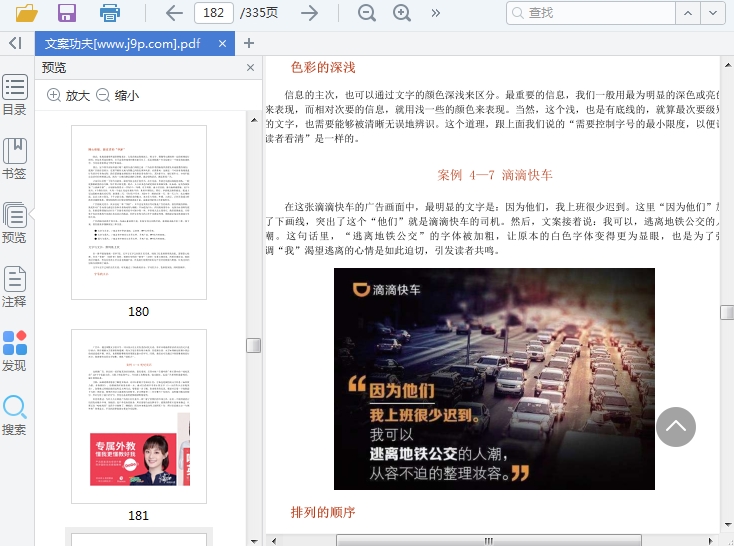Open the 发现 discover panel
This screenshot has height=546, width=734.
tap(15, 351)
